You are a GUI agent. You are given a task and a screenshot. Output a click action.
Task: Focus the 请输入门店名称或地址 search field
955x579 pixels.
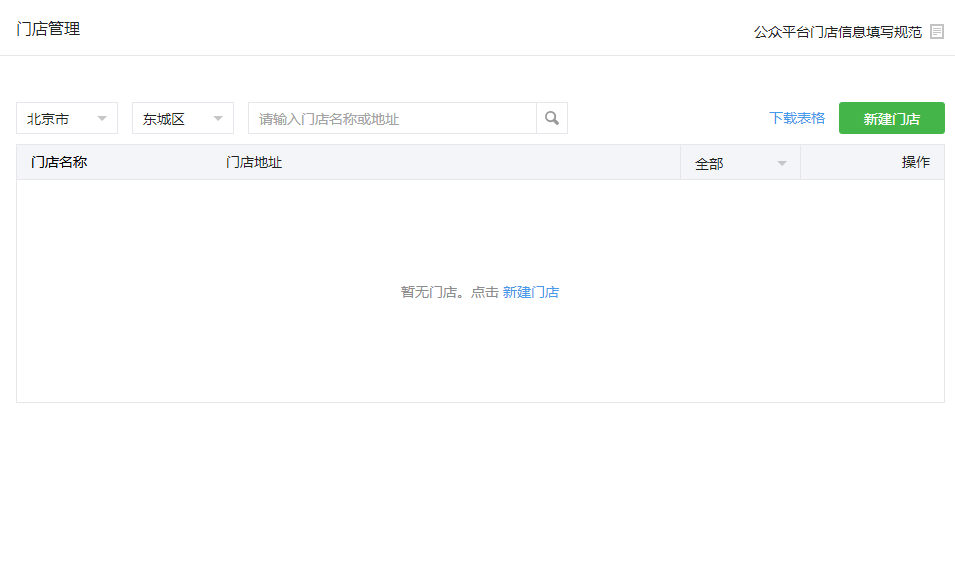[392, 118]
